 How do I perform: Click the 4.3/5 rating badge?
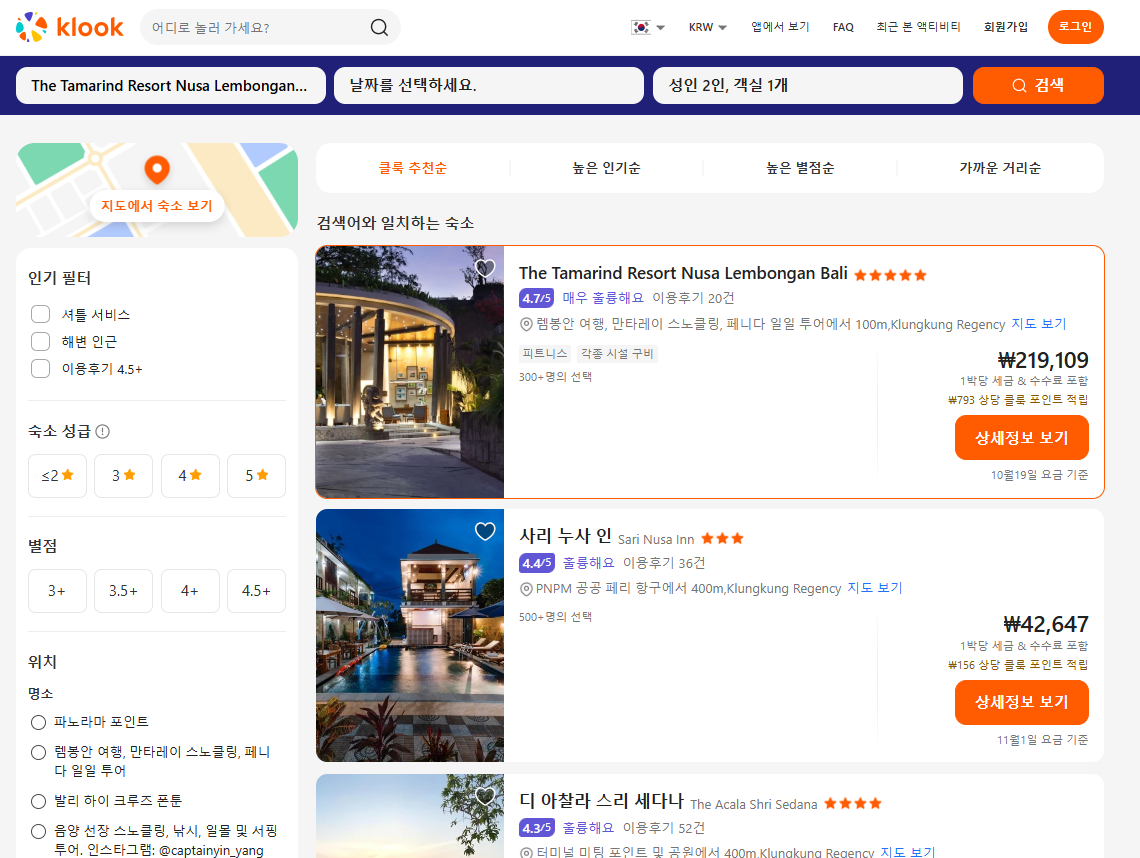(x=537, y=827)
